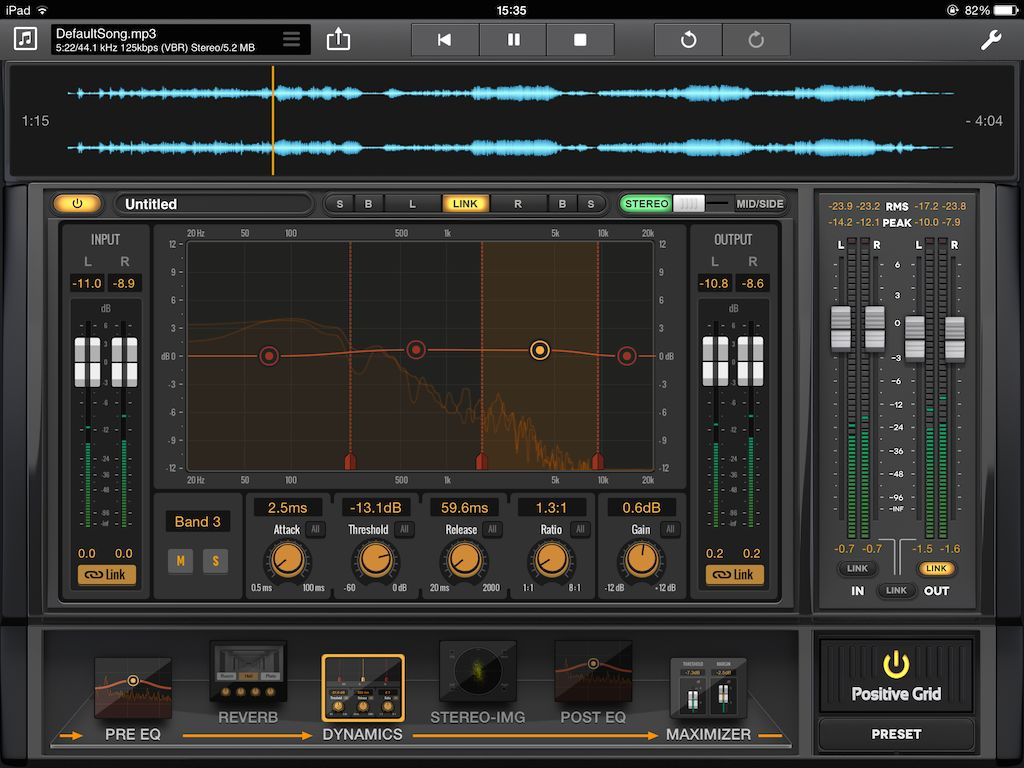Toggle the Dynamics power button

point(77,203)
